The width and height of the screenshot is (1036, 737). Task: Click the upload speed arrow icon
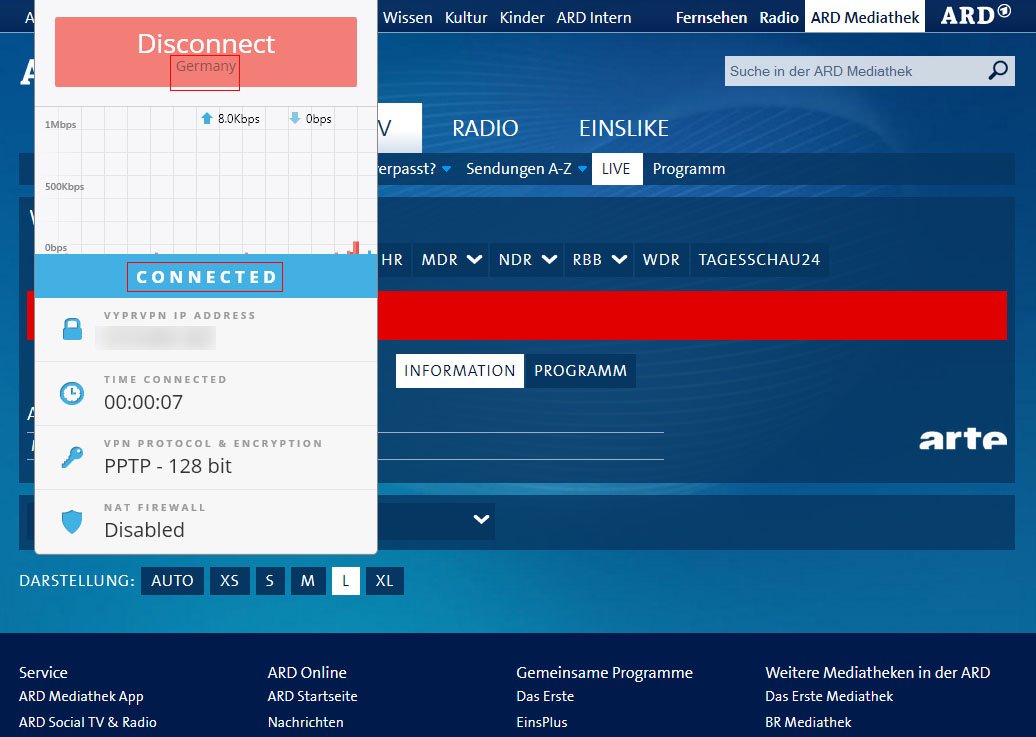(x=207, y=118)
